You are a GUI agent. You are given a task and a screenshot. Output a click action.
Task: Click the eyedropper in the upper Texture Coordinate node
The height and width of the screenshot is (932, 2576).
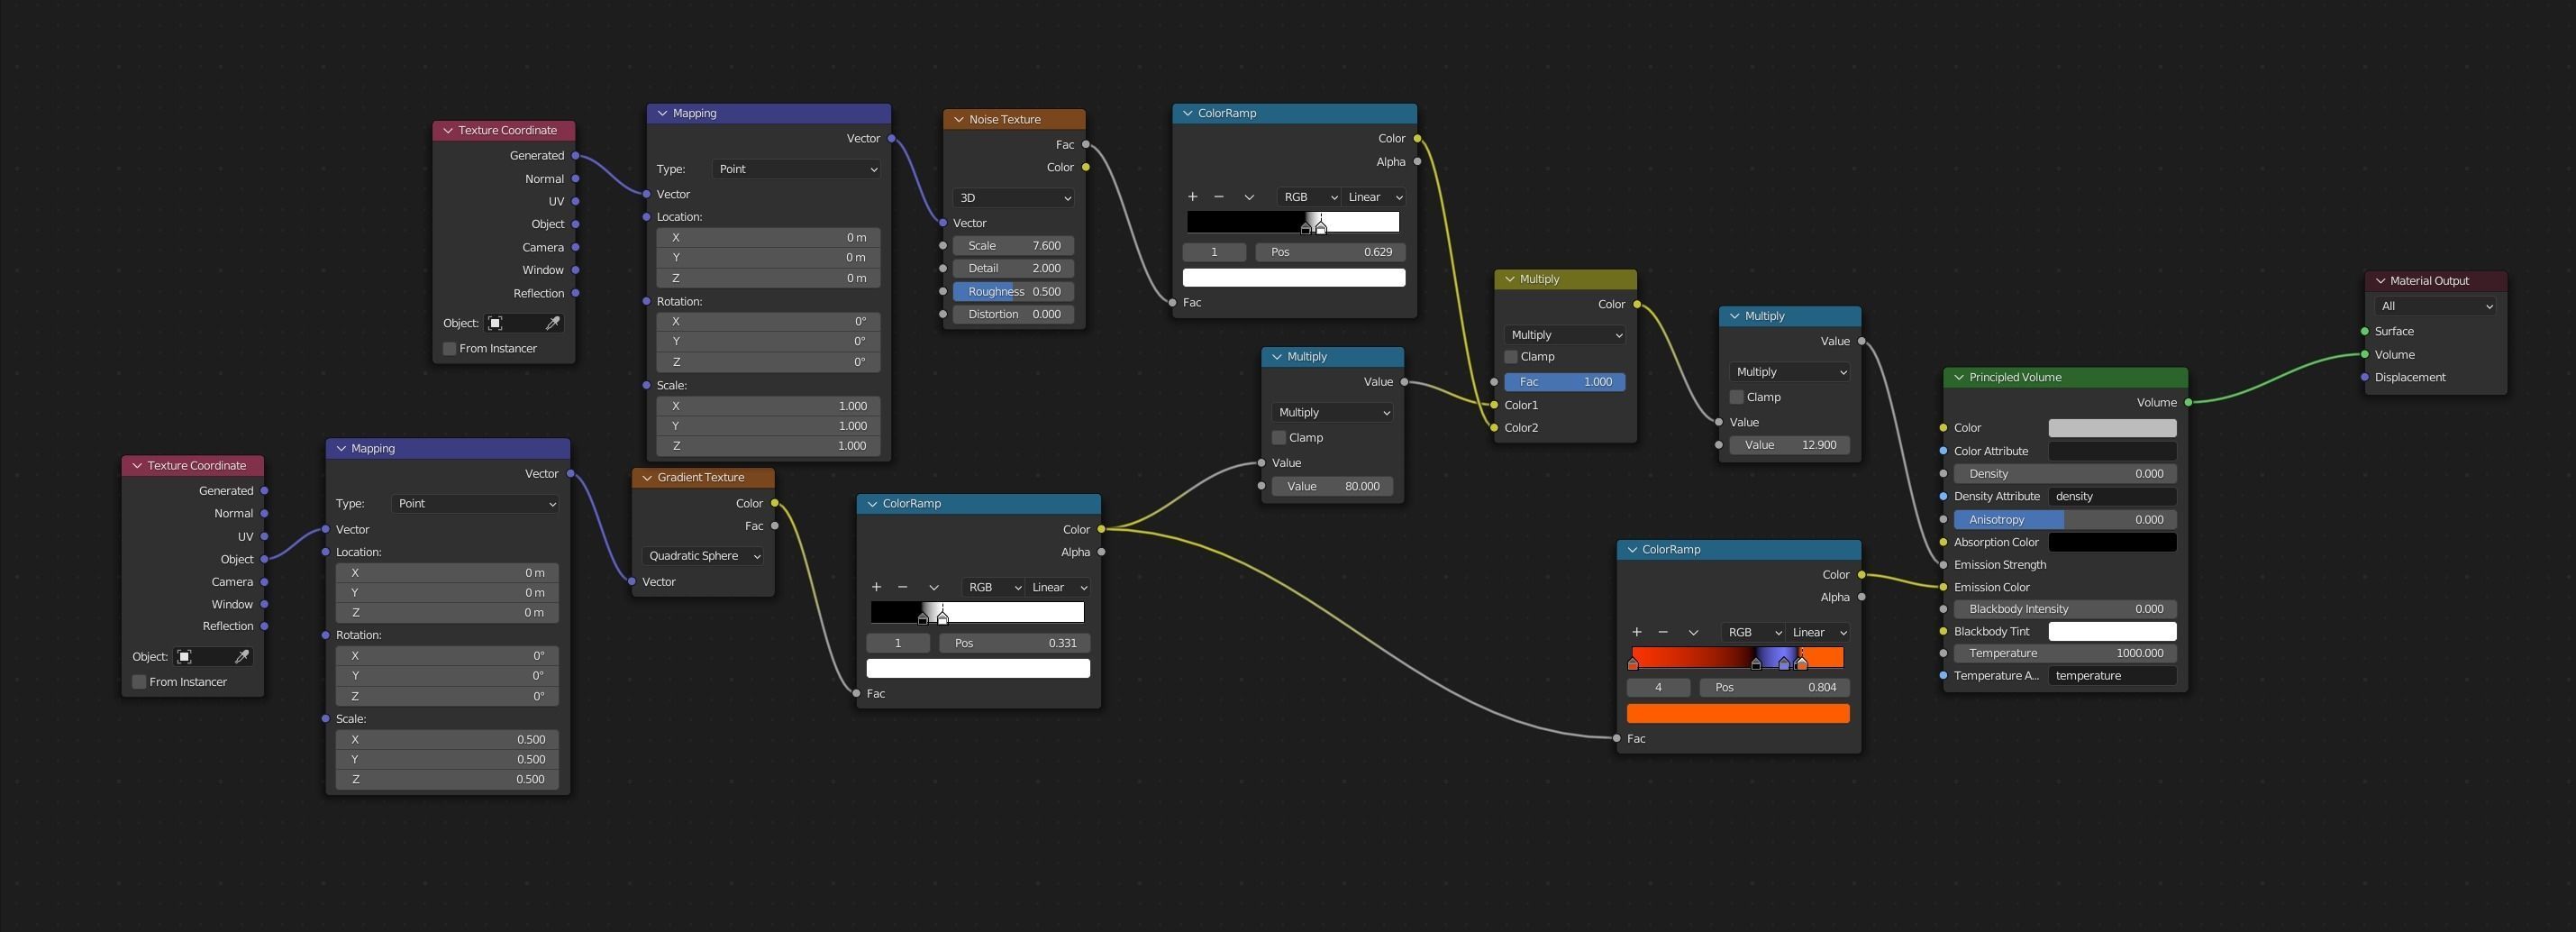tap(552, 323)
